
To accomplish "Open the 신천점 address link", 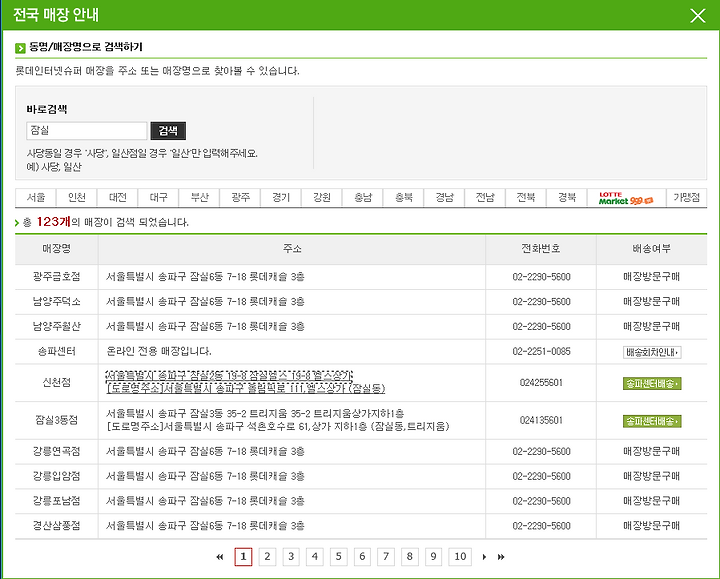I will (246, 382).
